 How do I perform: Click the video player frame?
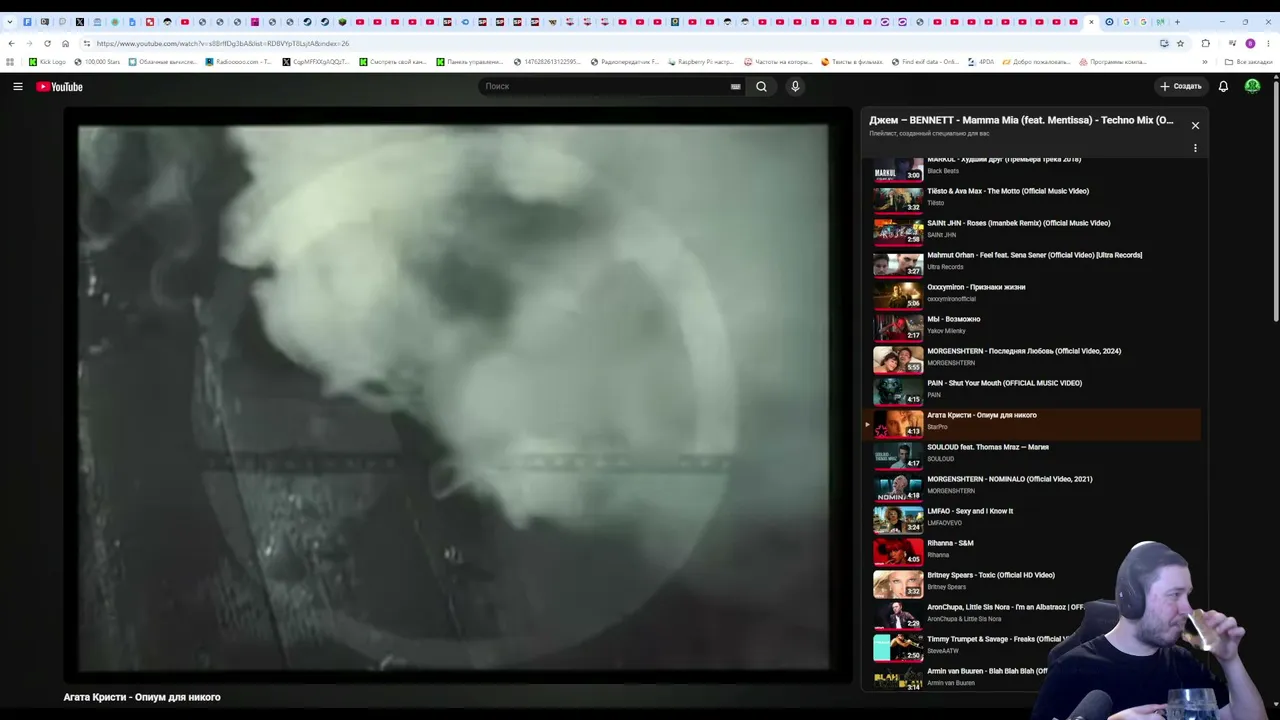pos(457,396)
